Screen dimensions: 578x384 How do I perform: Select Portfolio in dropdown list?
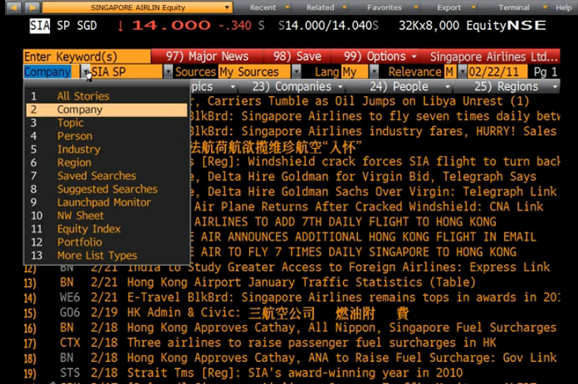[x=107, y=242]
